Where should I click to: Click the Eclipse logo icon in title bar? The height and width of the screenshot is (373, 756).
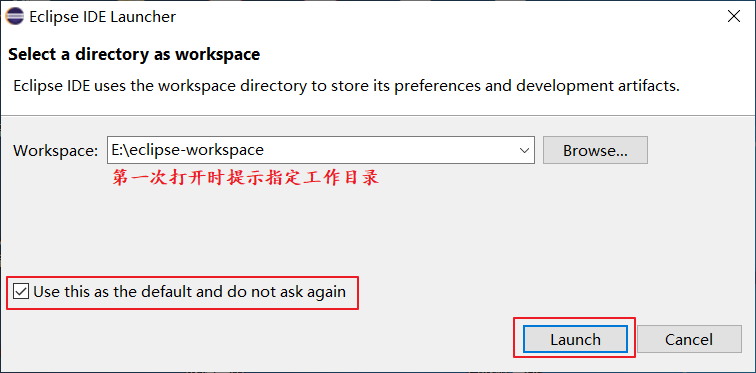click(x=15, y=16)
